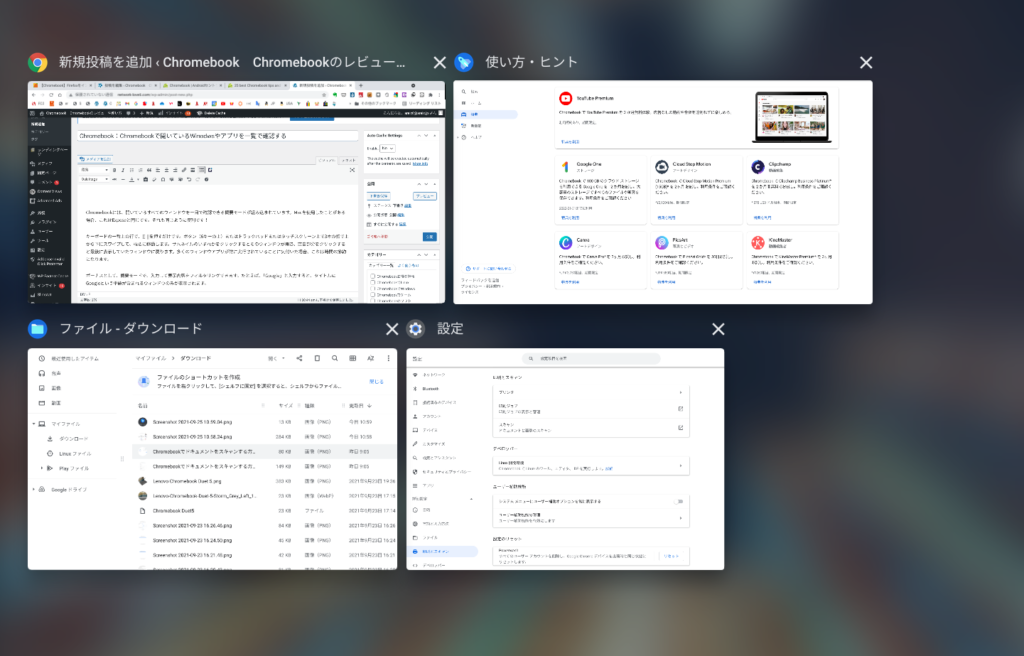Sort files by the サイズ column header

285,406
